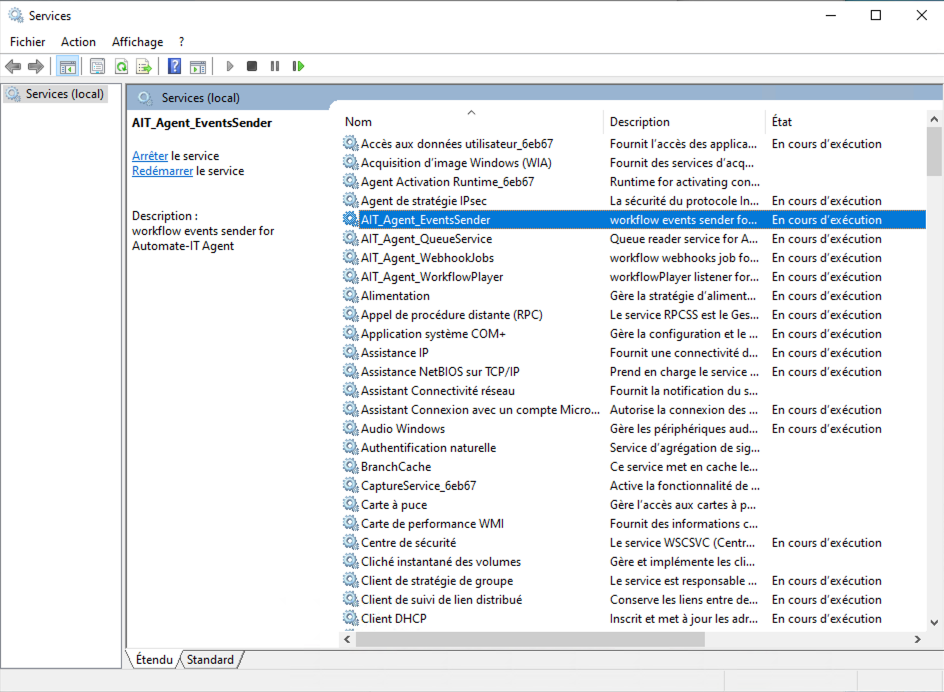
Task: Select Client de suivi de lien distribué
Action: pos(441,599)
